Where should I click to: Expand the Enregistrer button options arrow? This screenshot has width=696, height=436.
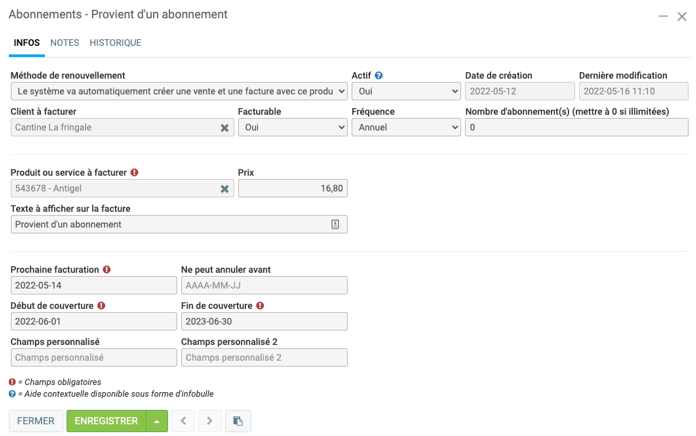click(157, 421)
